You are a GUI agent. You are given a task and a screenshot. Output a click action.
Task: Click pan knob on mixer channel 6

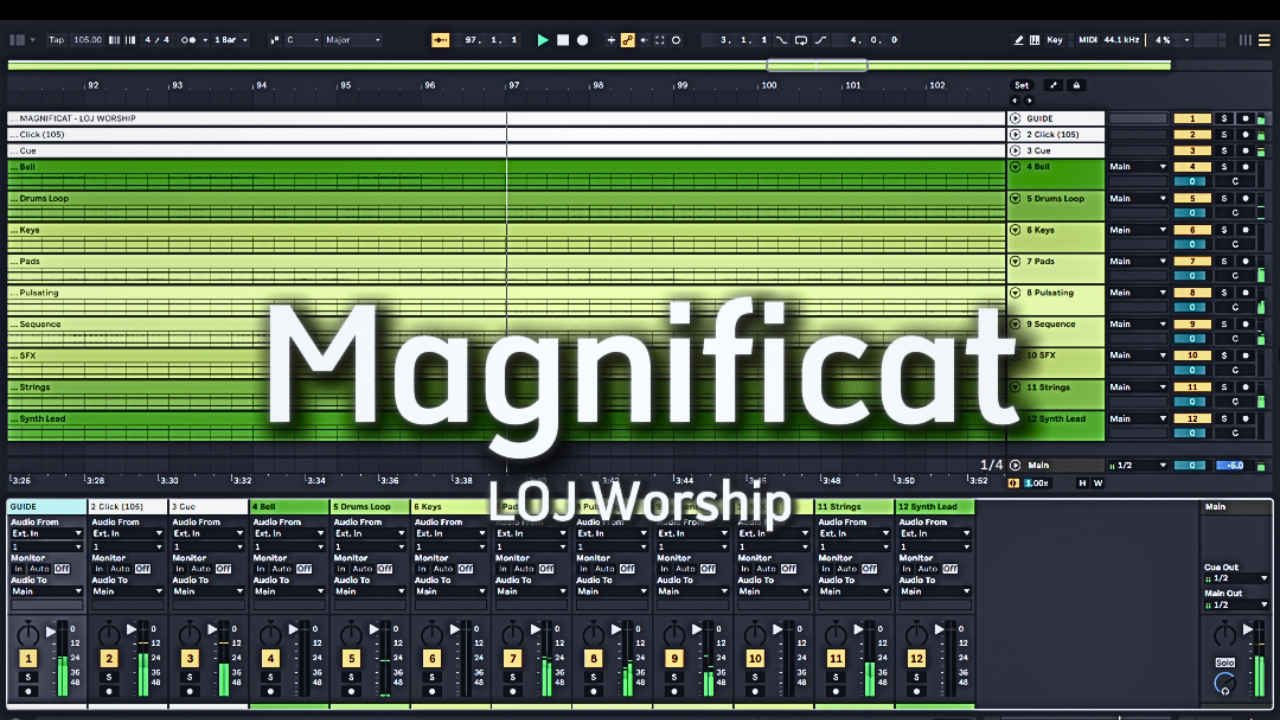click(432, 633)
